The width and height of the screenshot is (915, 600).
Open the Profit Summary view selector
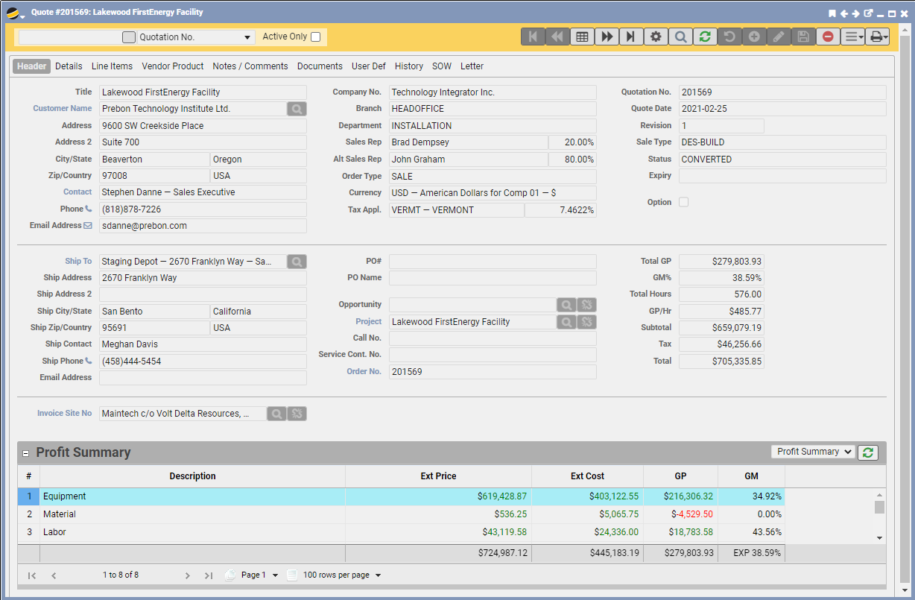(813, 452)
